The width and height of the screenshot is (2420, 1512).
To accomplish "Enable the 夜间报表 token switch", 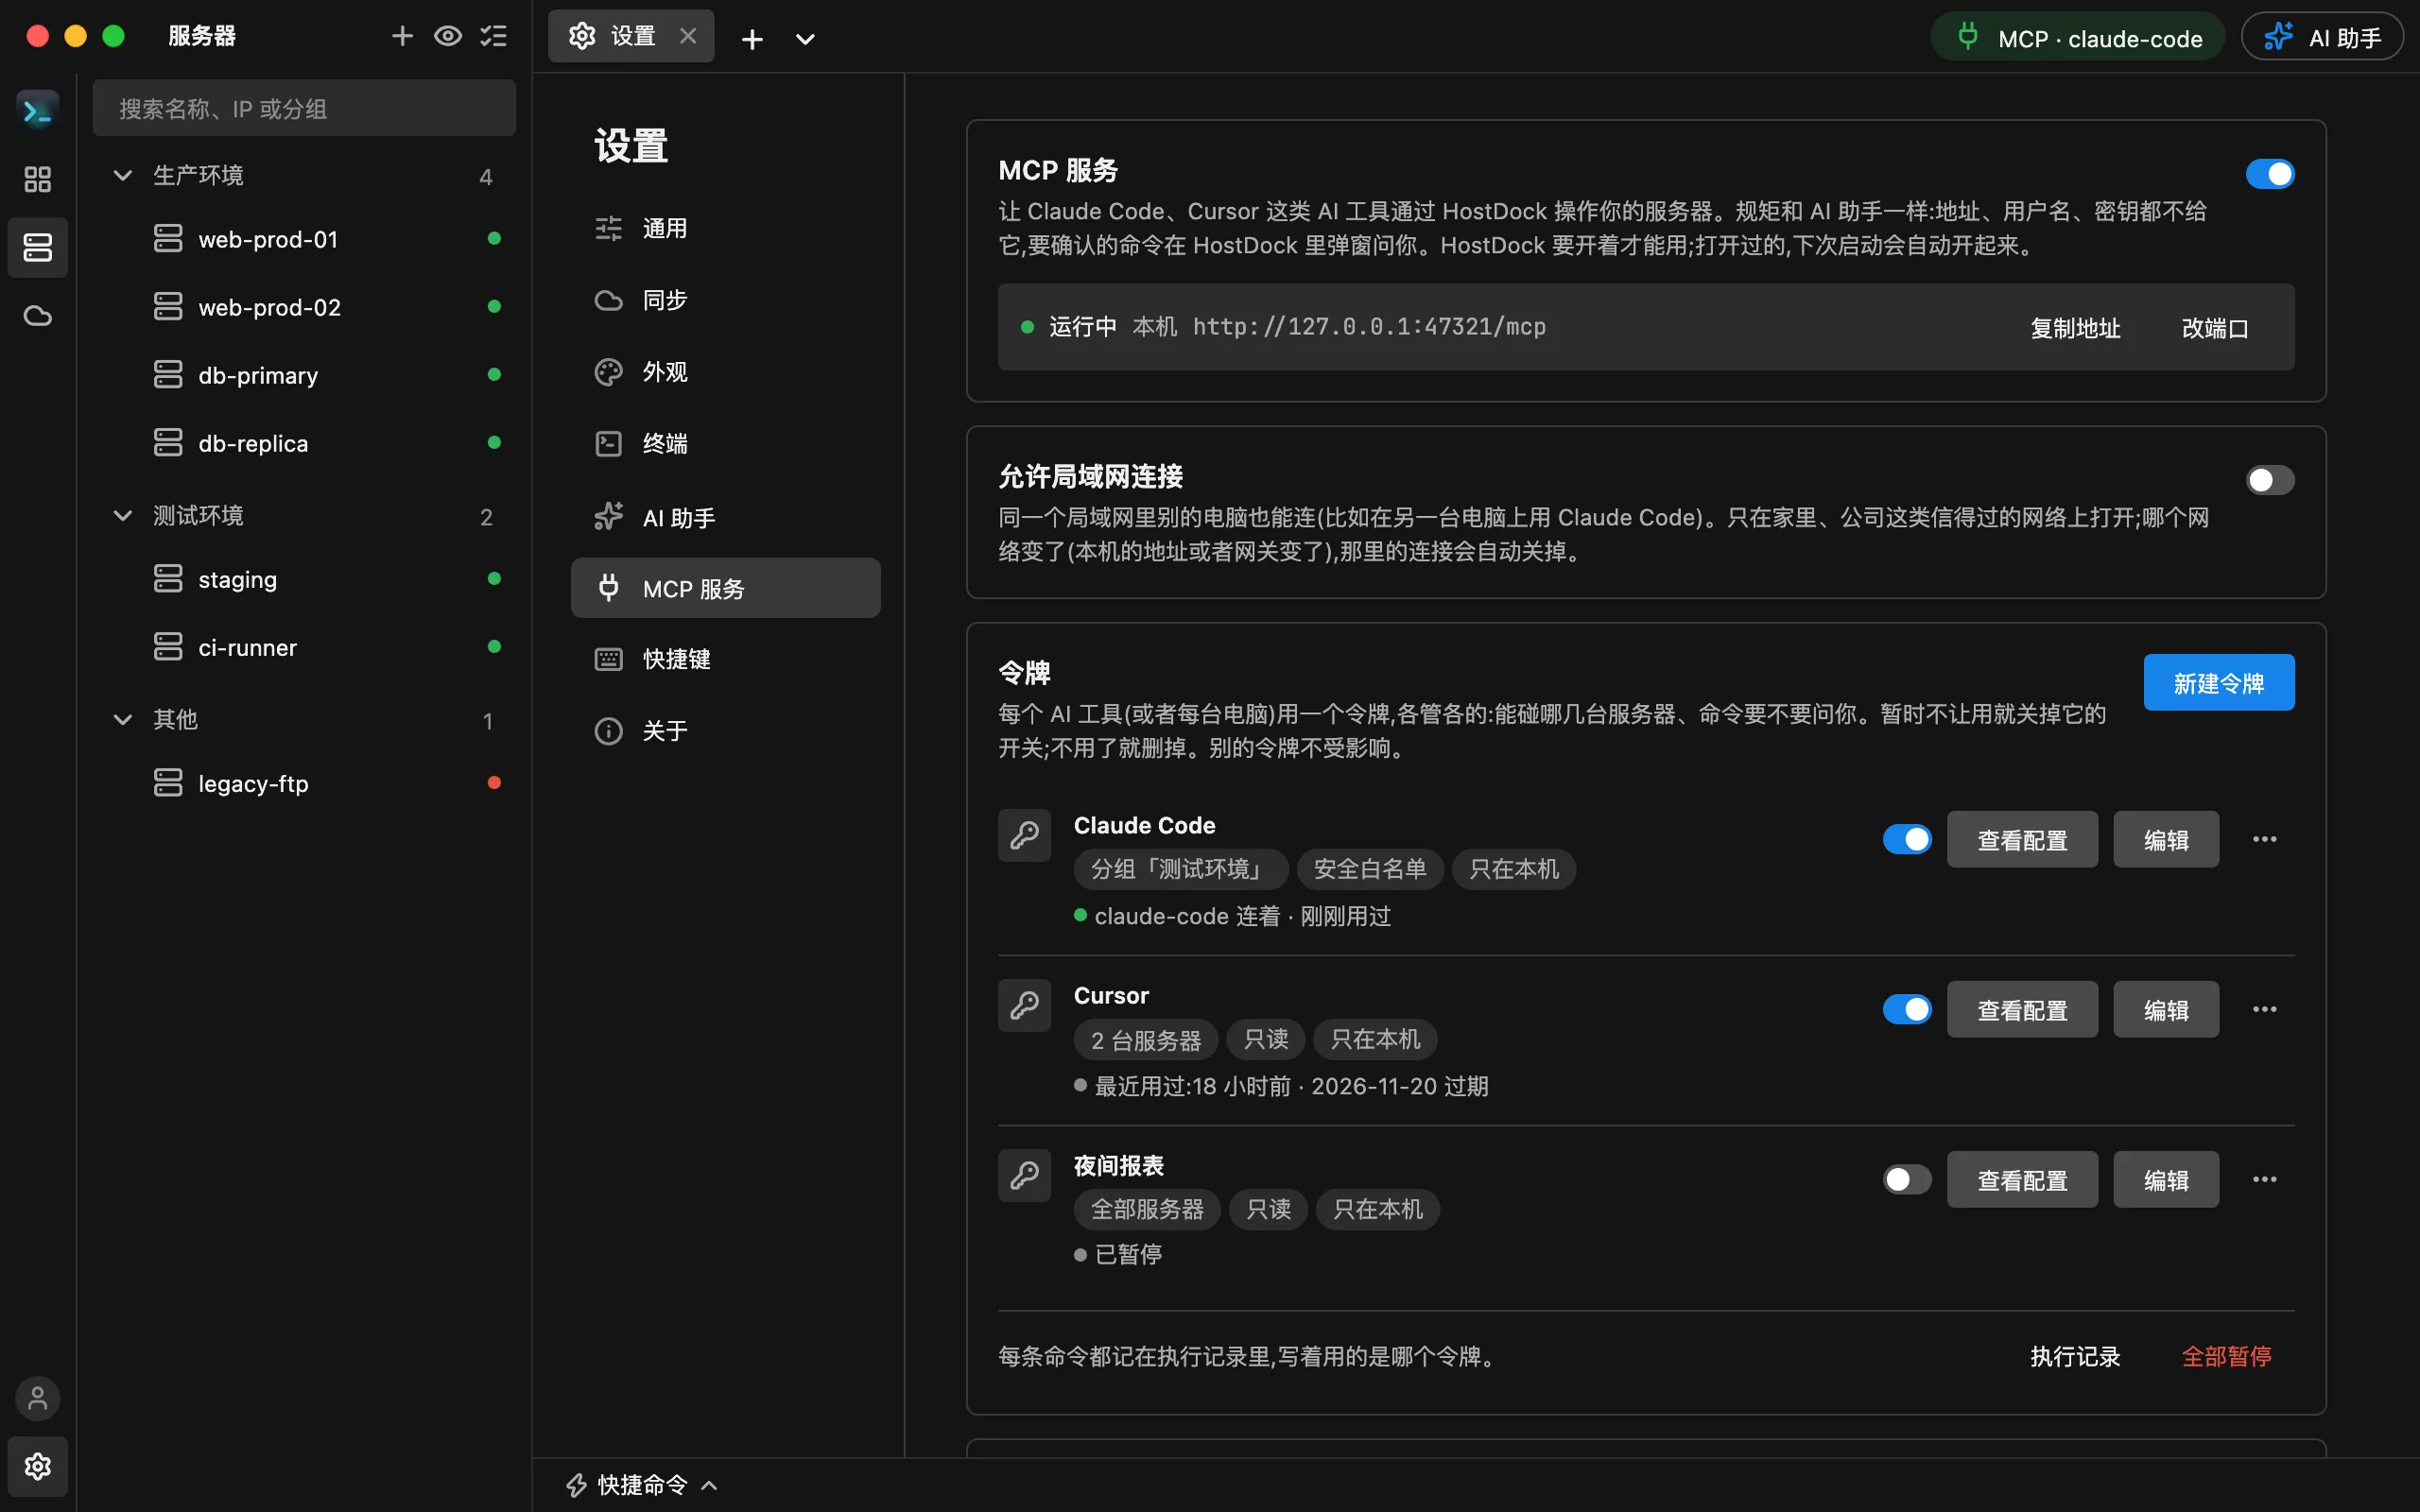I will tap(1907, 1179).
